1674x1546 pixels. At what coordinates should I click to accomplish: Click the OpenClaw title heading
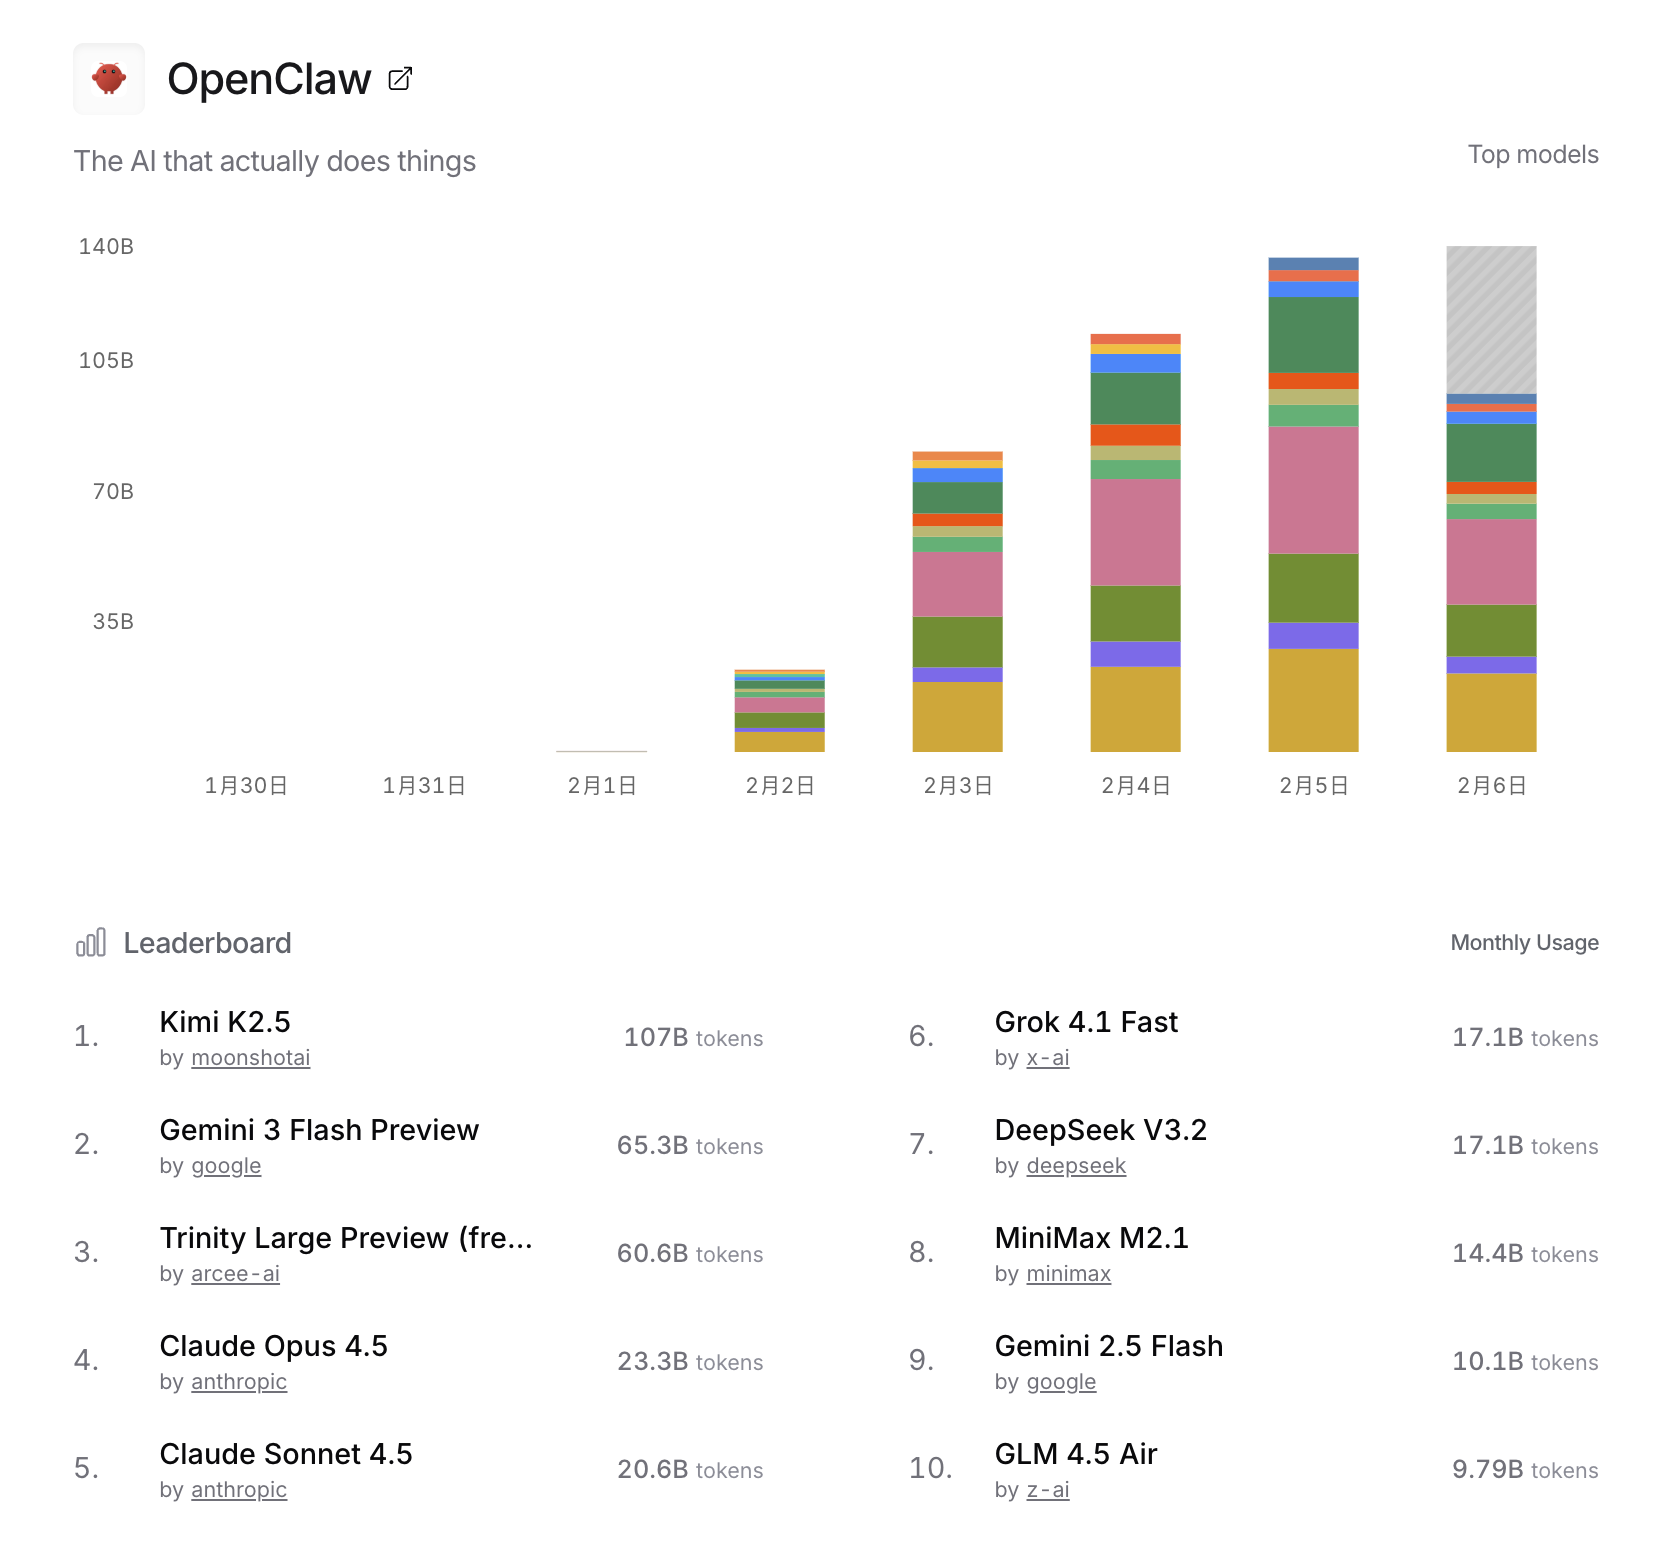(269, 79)
